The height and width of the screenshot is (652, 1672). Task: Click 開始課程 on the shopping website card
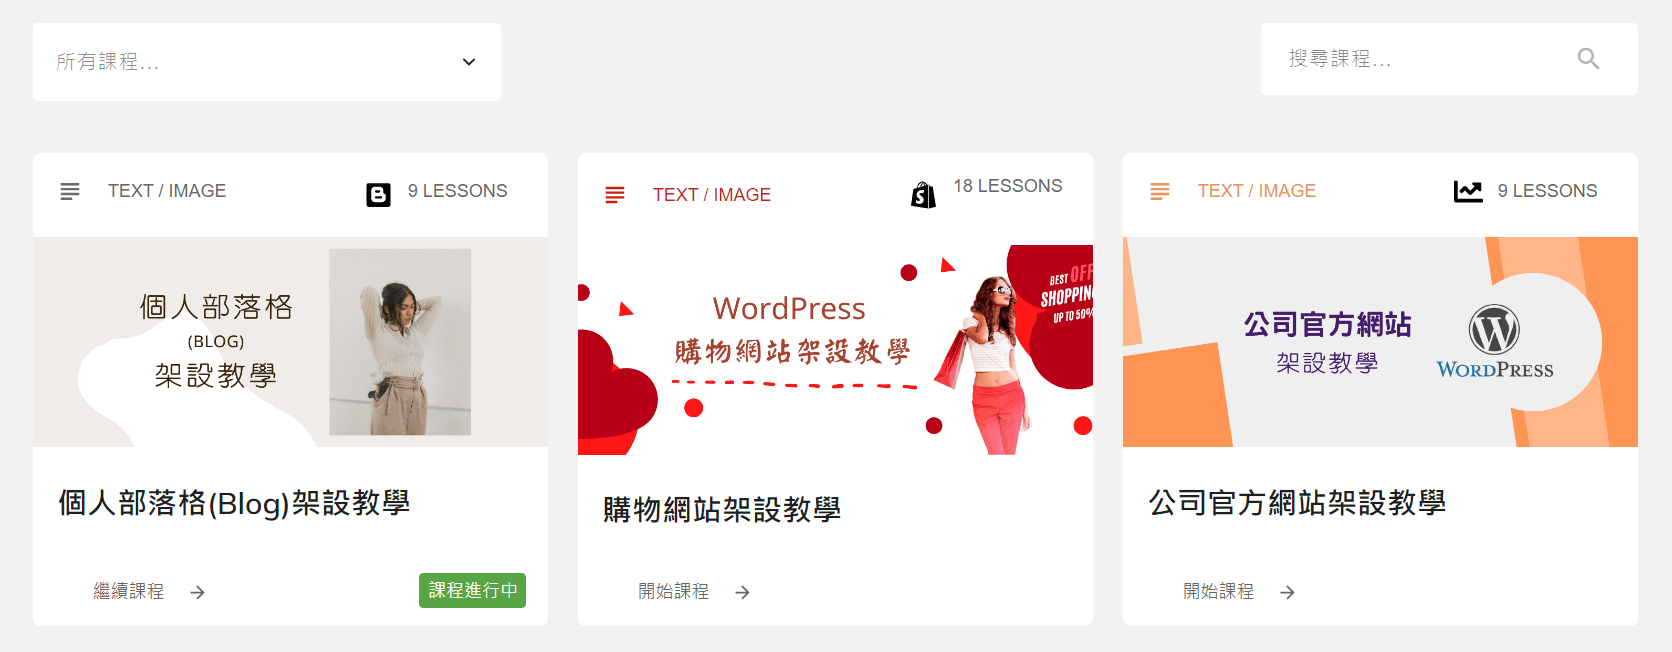[x=674, y=592]
